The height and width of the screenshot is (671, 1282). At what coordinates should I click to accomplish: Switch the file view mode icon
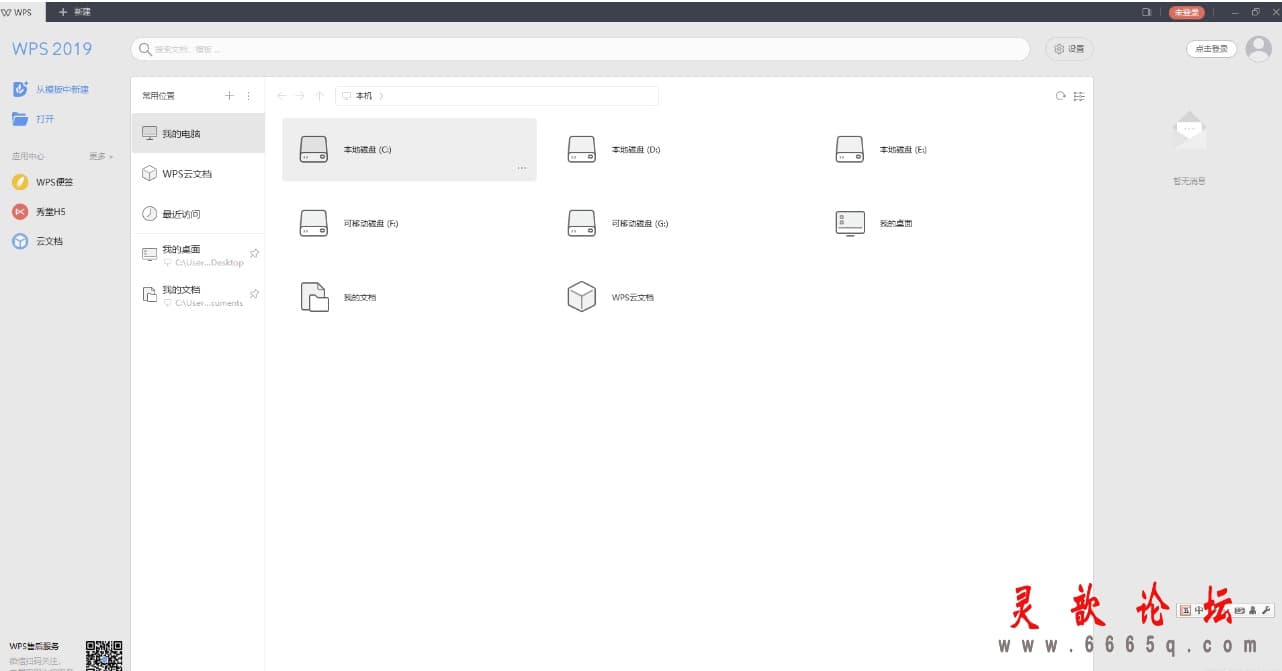click(1079, 96)
